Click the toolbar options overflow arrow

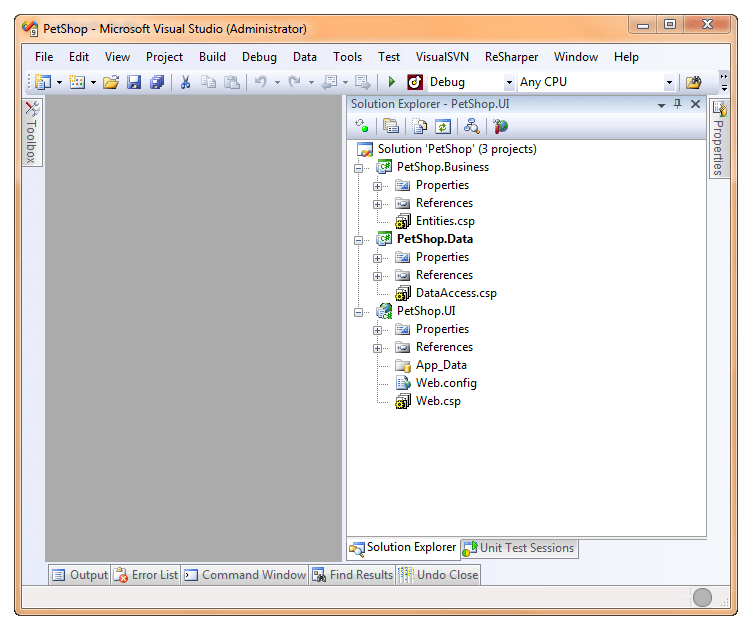coord(724,82)
